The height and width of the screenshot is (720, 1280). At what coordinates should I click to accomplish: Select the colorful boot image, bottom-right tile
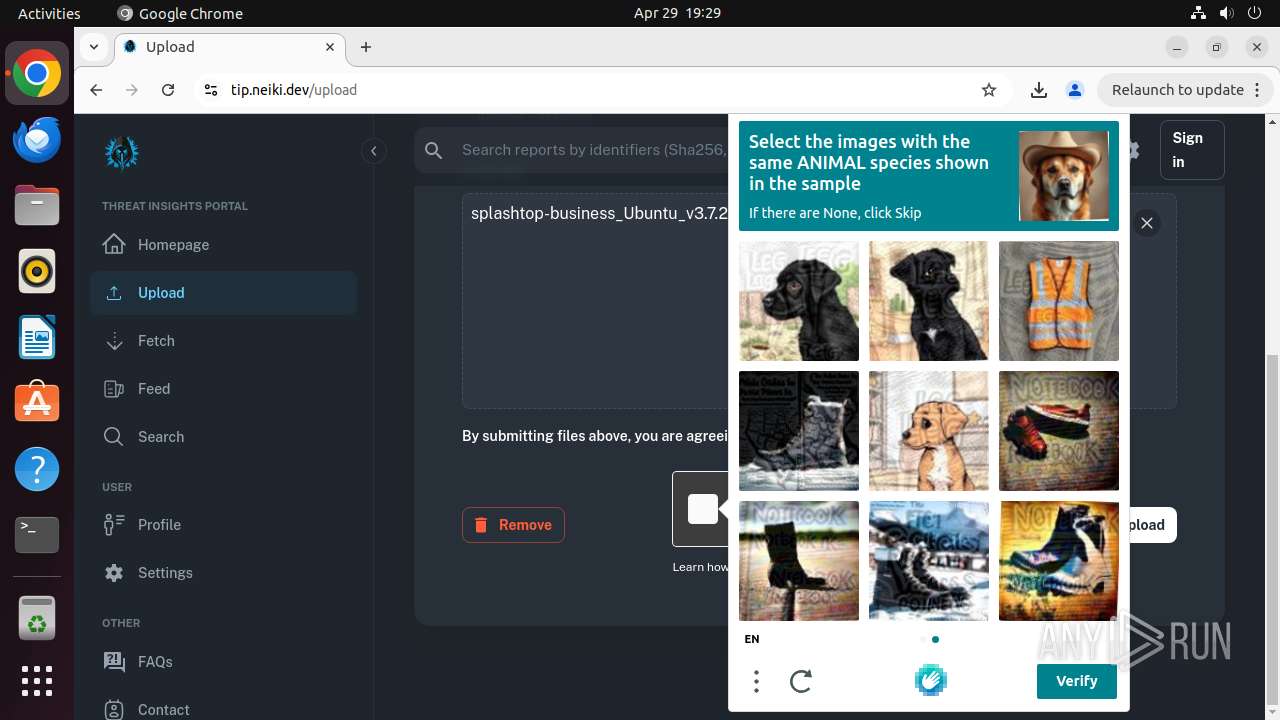coord(1059,561)
